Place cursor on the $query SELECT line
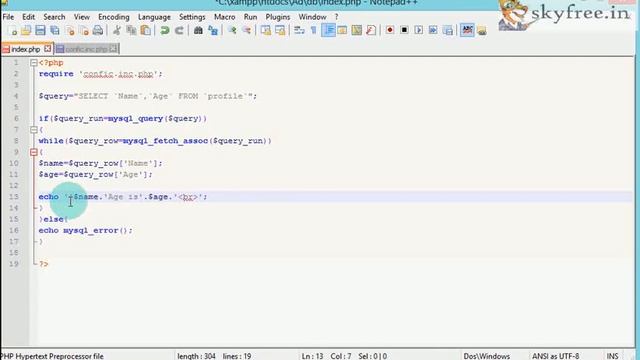The width and height of the screenshot is (640, 360). 148,96
